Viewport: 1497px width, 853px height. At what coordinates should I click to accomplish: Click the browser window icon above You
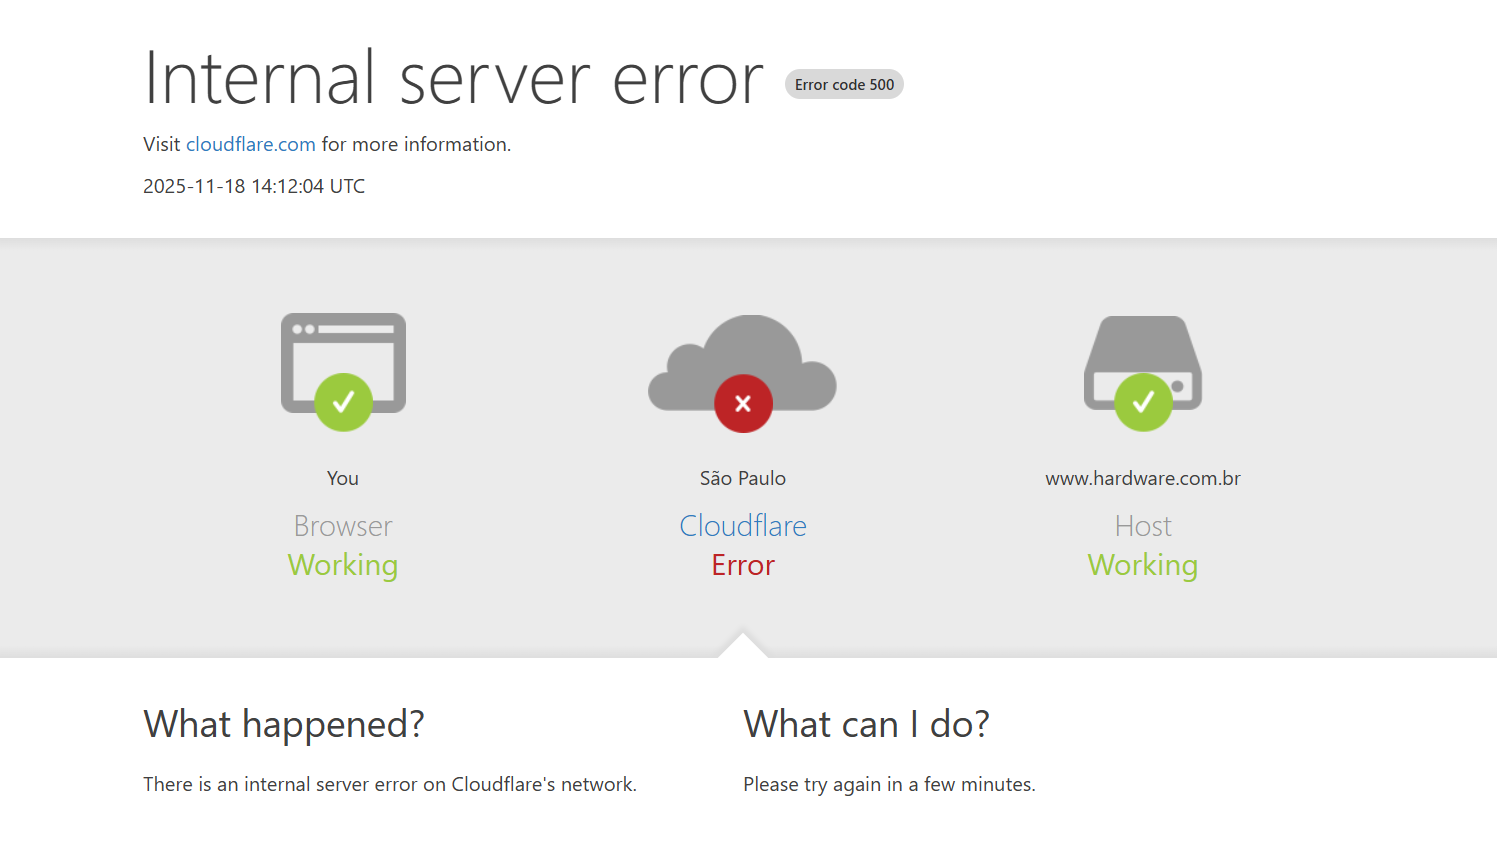(343, 371)
